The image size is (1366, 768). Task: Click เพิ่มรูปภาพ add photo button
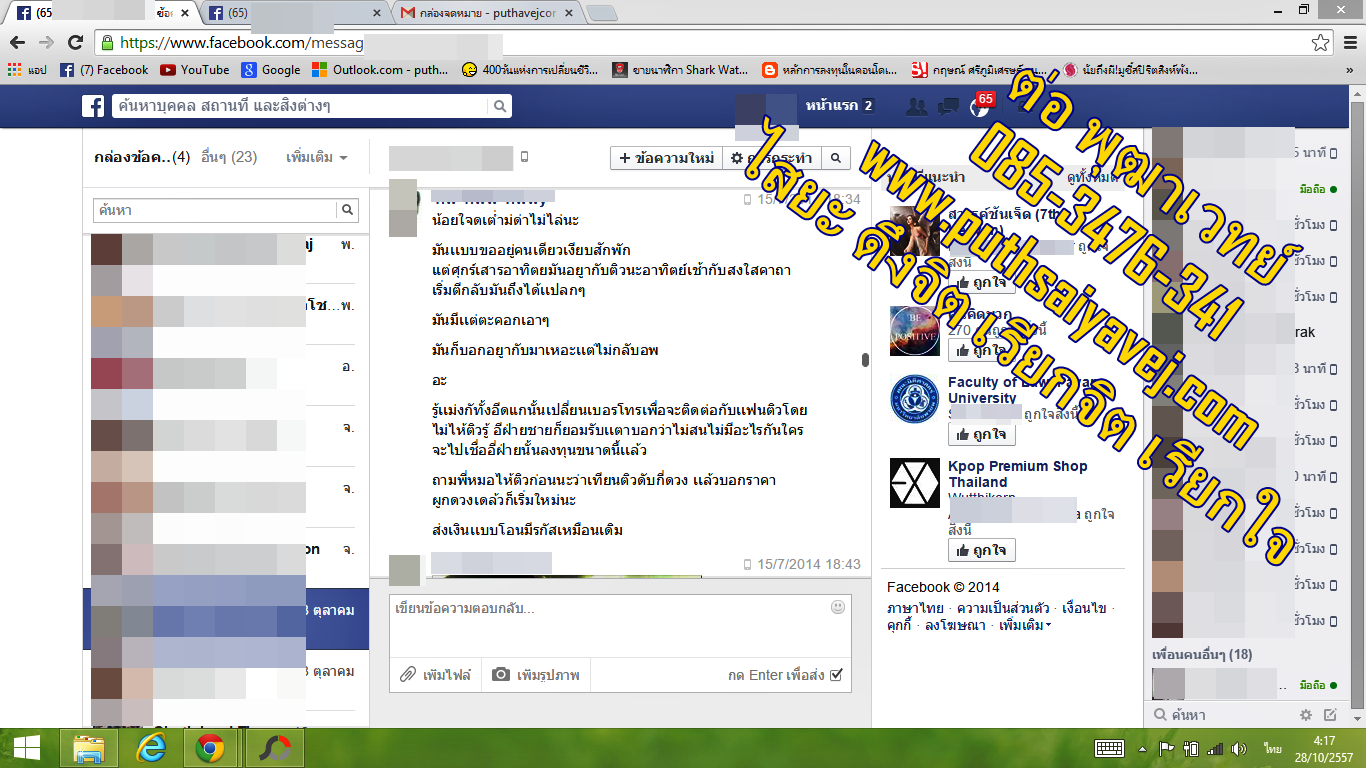(x=535, y=675)
